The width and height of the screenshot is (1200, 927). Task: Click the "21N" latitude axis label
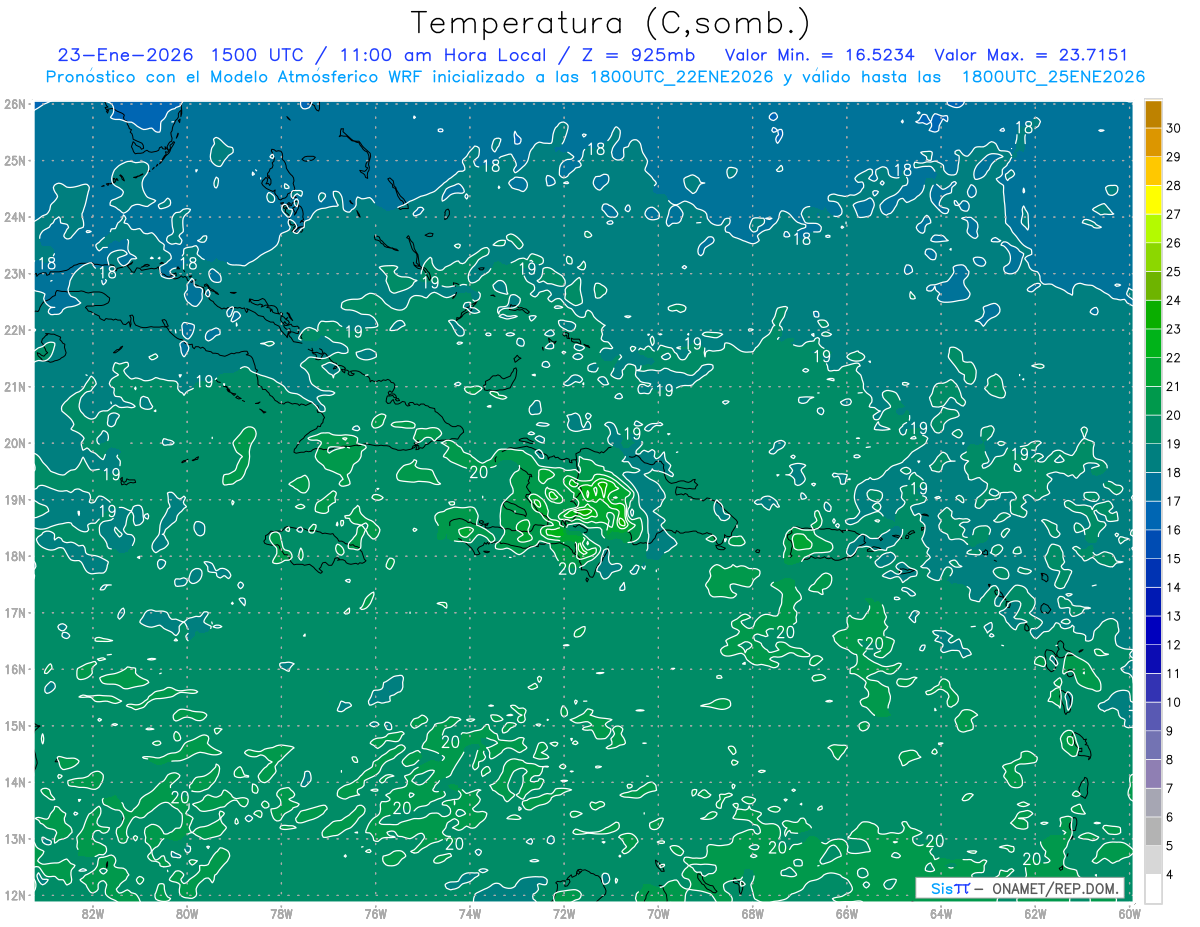click(14, 386)
